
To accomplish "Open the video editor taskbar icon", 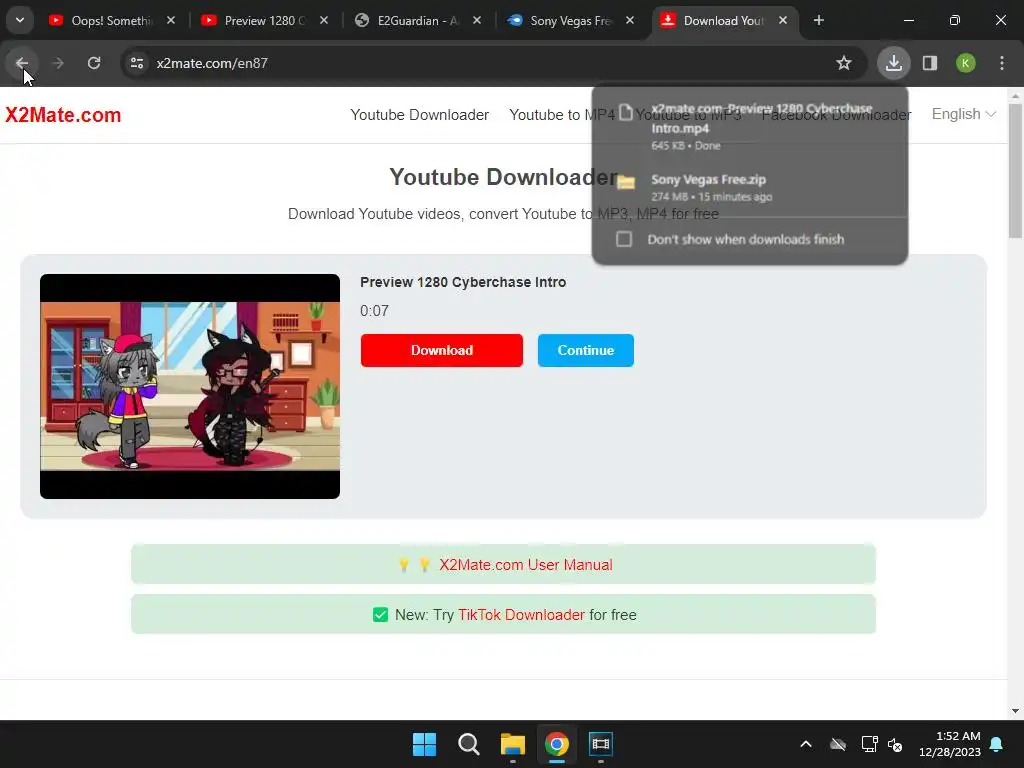I will [600, 744].
